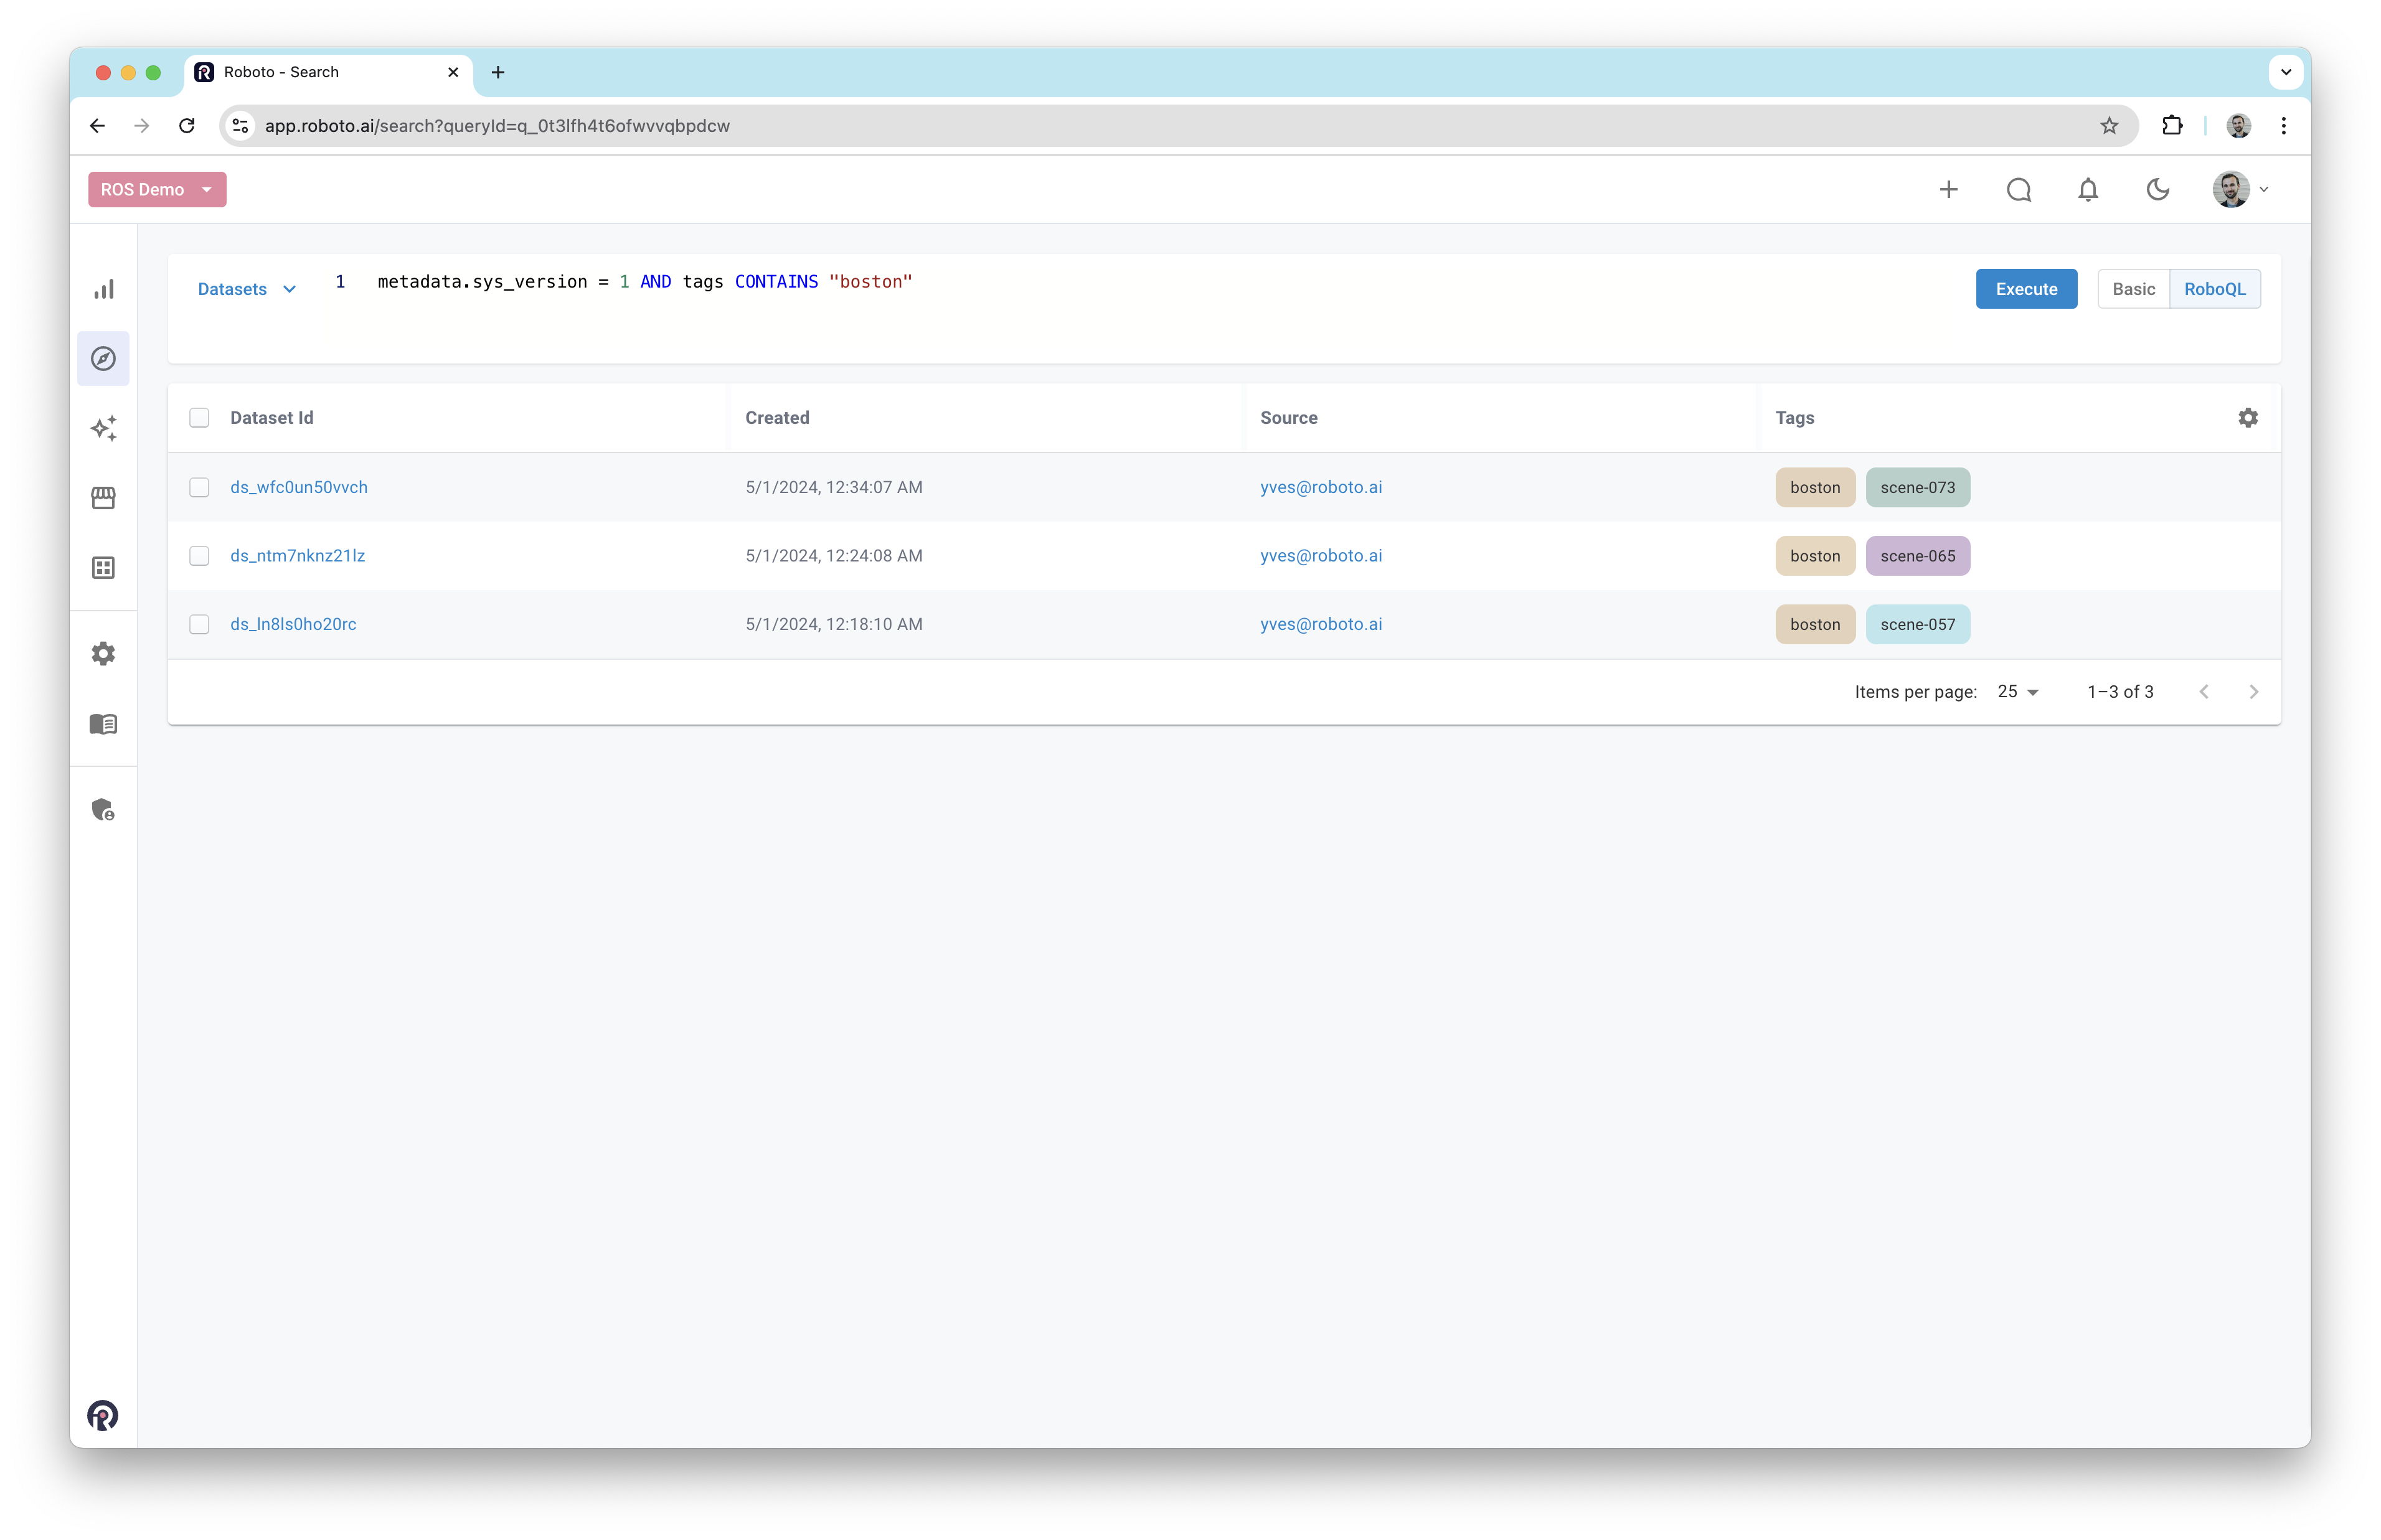Expand the ROS Demo organization dropdown

157,189
